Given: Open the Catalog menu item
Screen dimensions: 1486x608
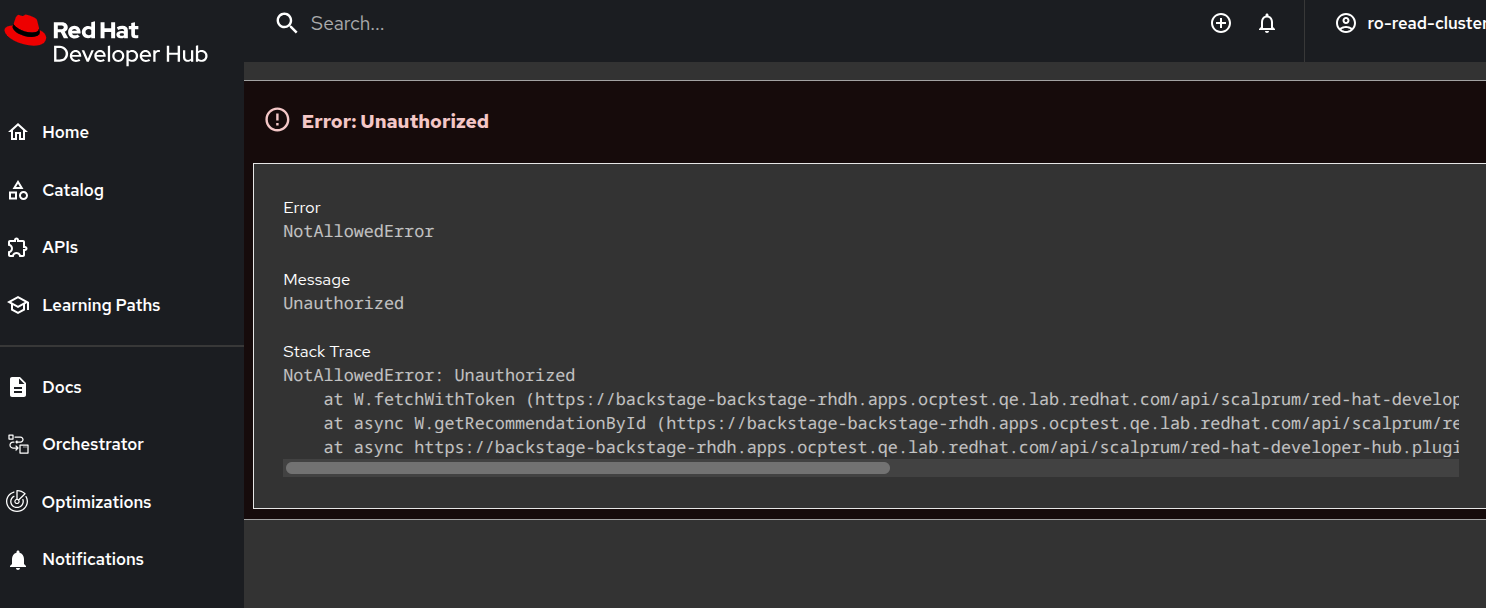Looking at the screenshot, I should [x=73, y=190].
